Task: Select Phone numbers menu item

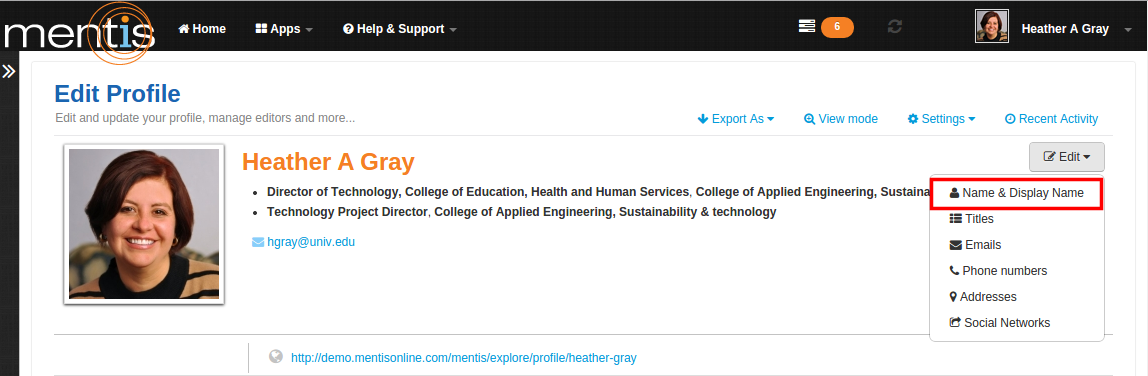Action: click(1016, 271)
